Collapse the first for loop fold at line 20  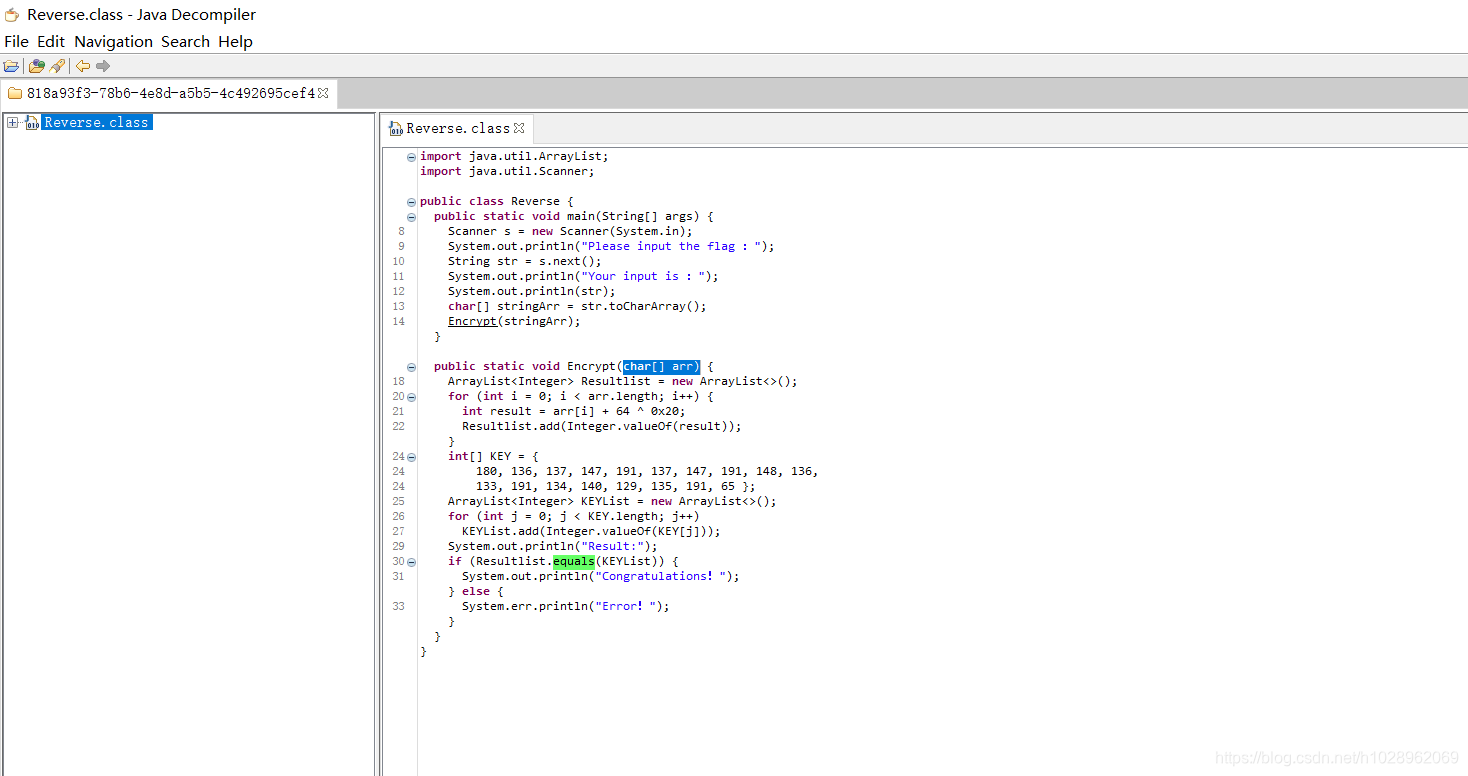[x=411, y=397]
